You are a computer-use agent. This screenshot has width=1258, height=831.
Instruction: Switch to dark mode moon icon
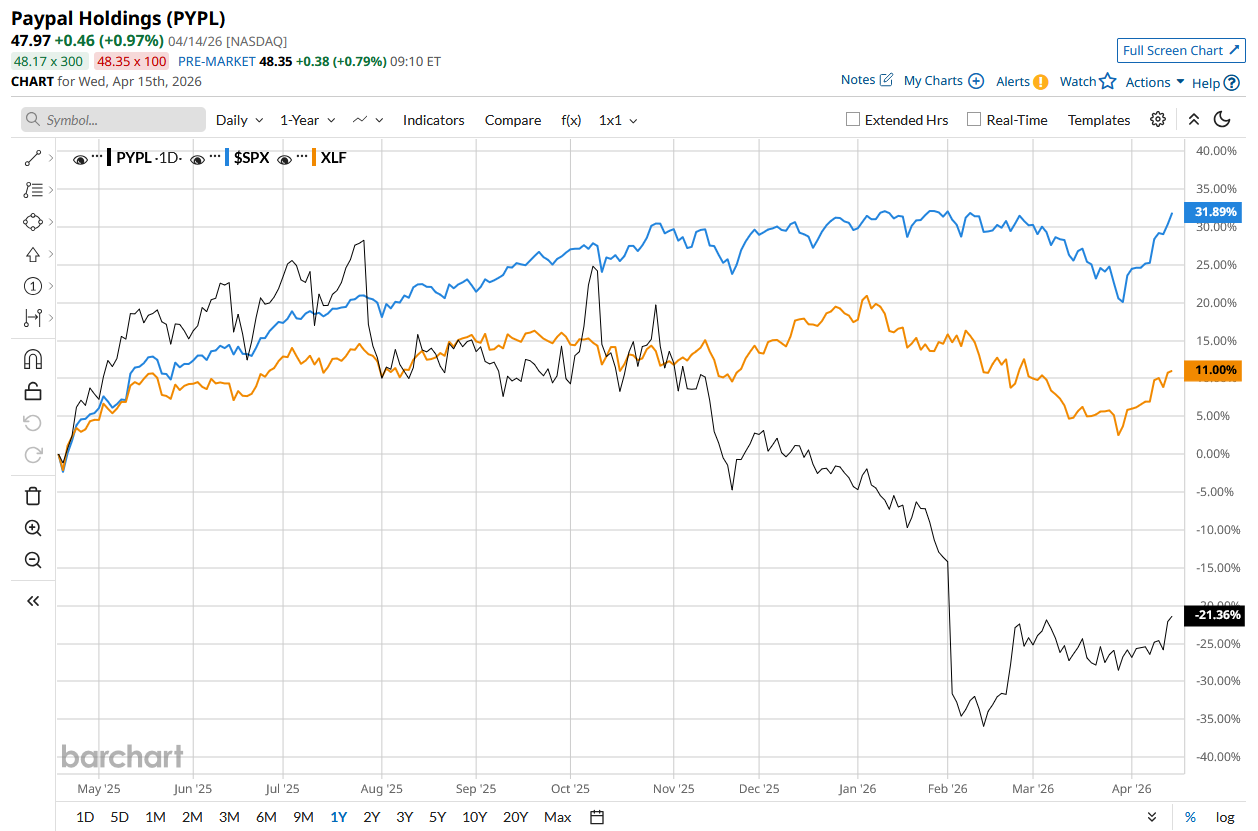coord(1221,120)
